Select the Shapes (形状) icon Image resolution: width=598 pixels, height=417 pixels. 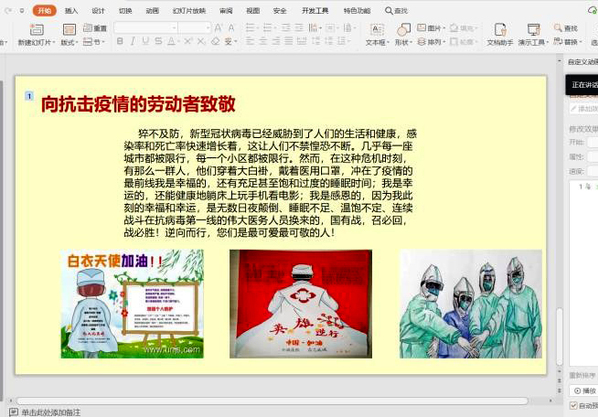pyautogui.click(x=403, y=29)
